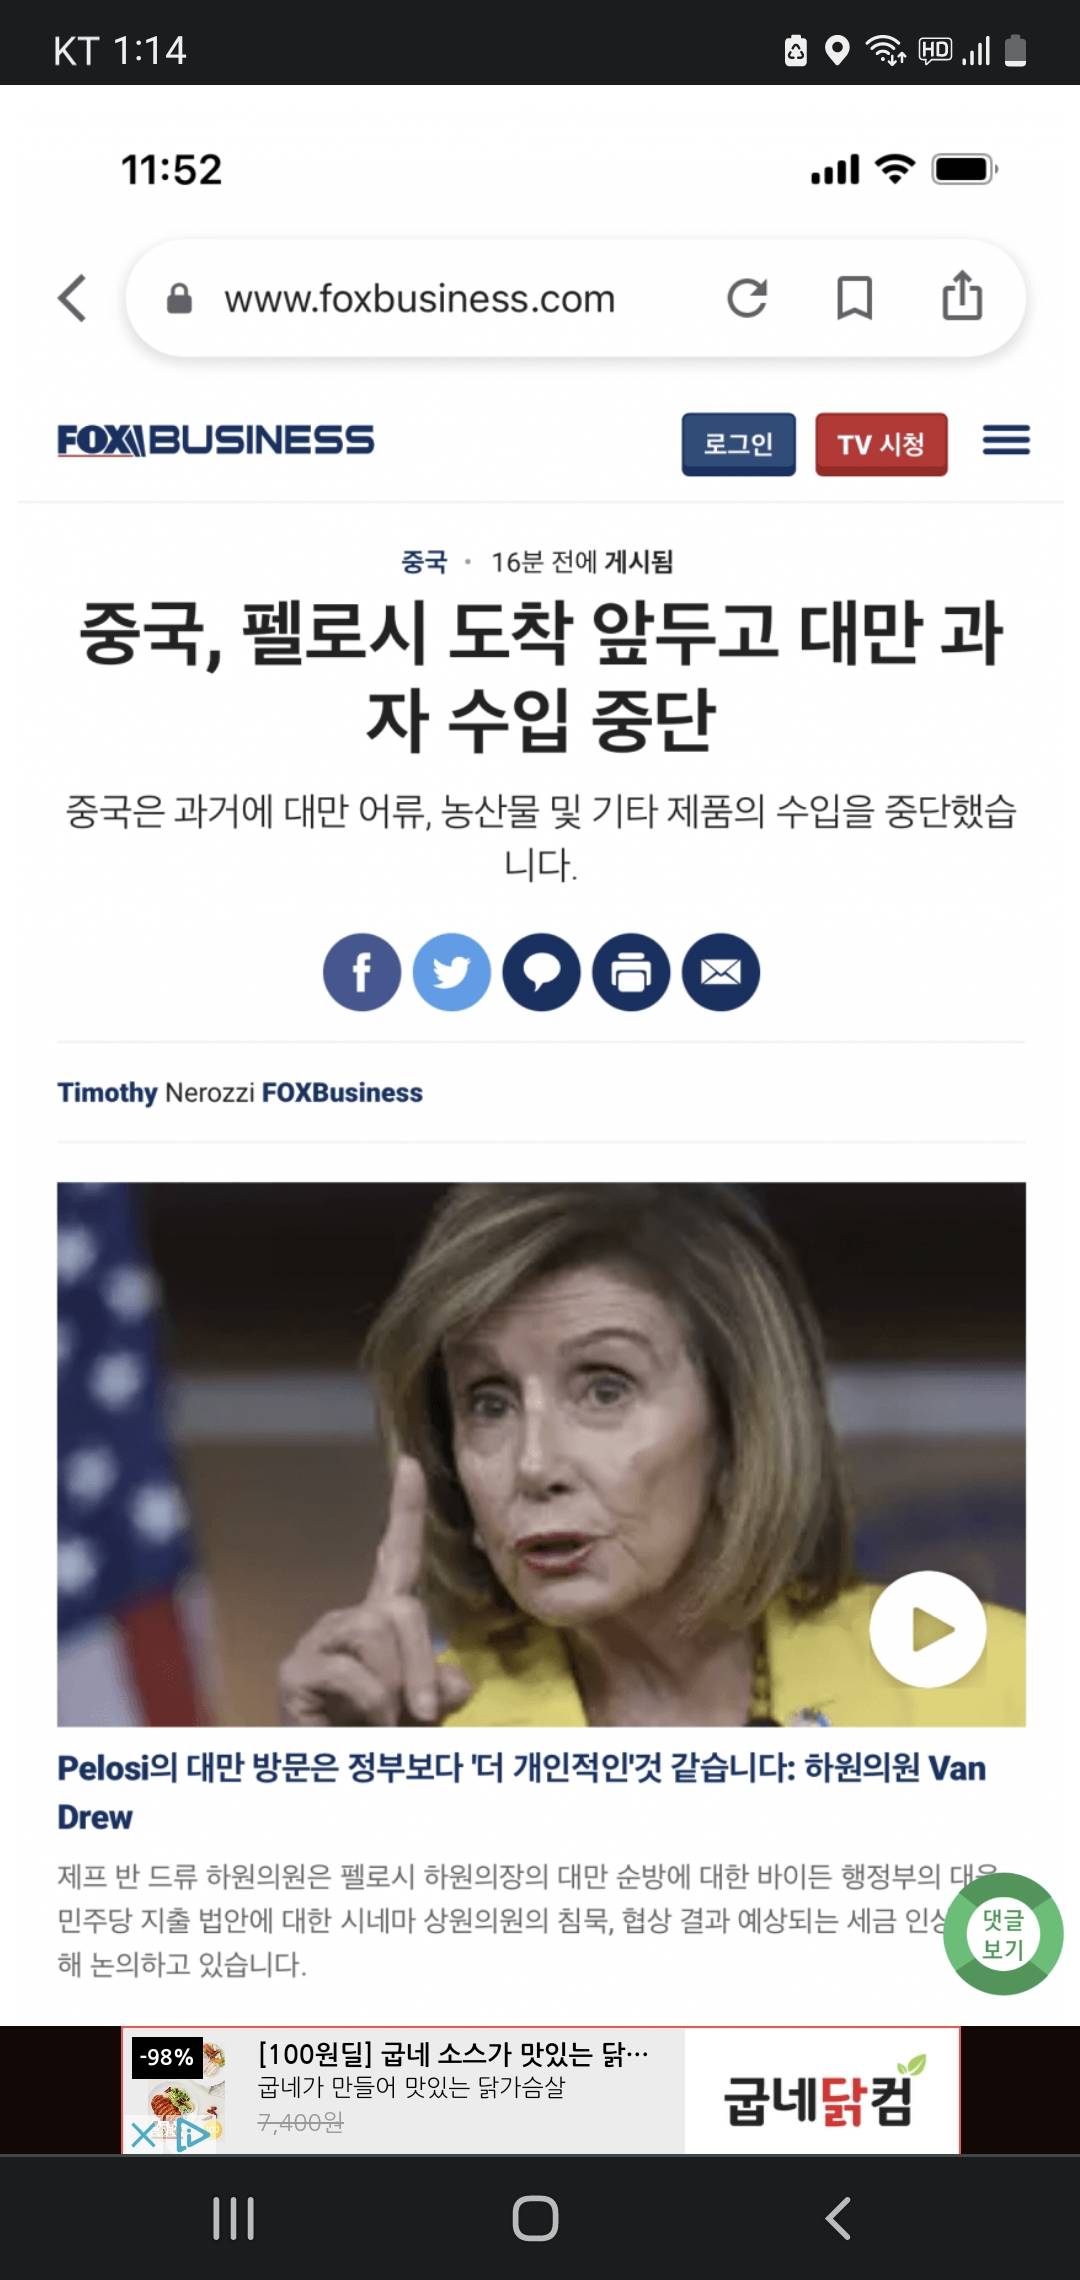Screen dimensions: 1080x2280
Task: Print the article via printer icon
Action: pyautogui.click(x=631, y=972)
